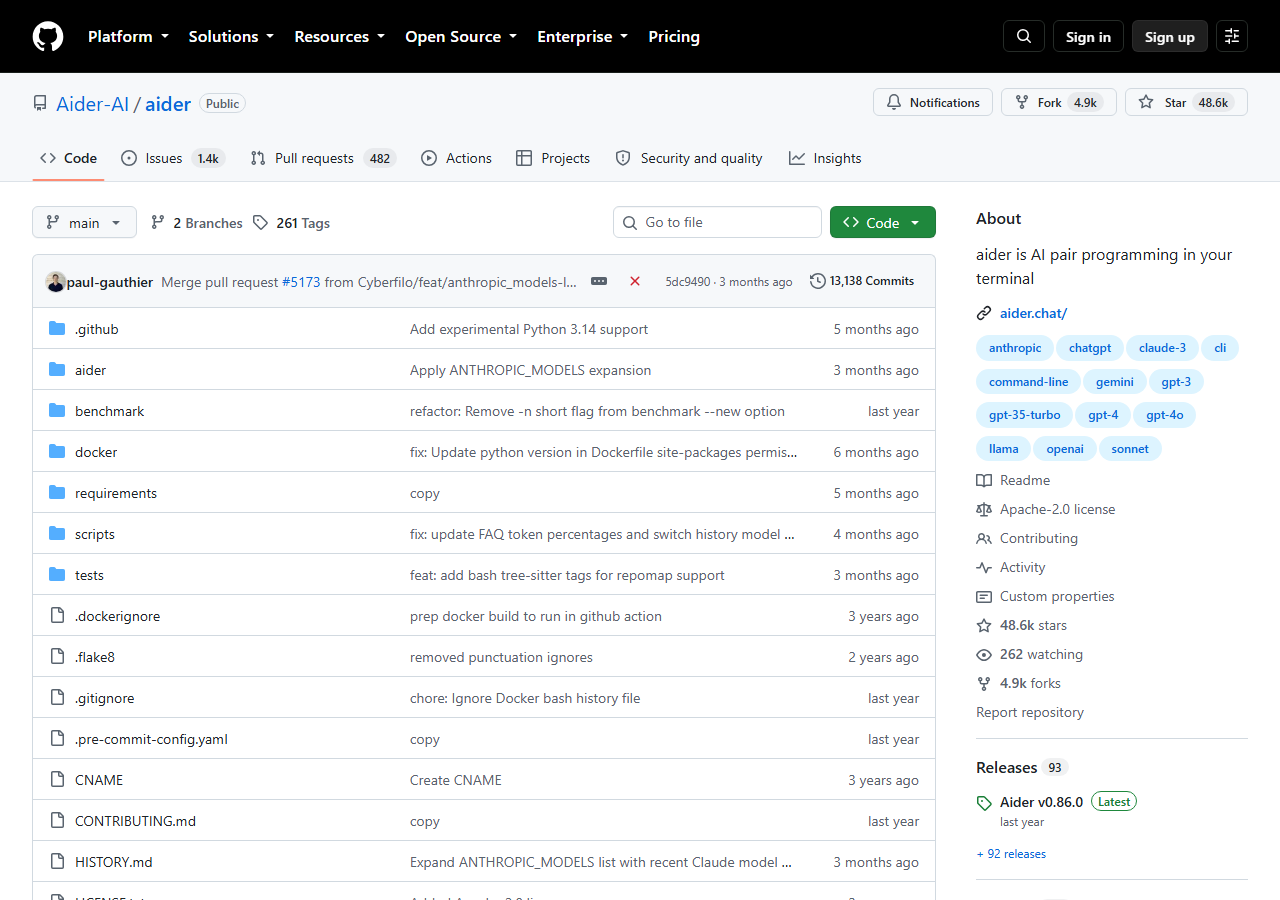1280x900 pixels.
Task: Click the Report repository link
Action: [x=1030, y=712]
